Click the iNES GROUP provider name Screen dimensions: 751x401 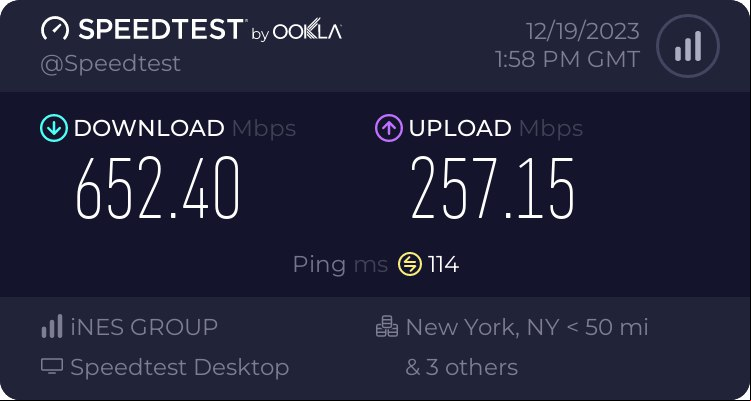coord(144,327)
